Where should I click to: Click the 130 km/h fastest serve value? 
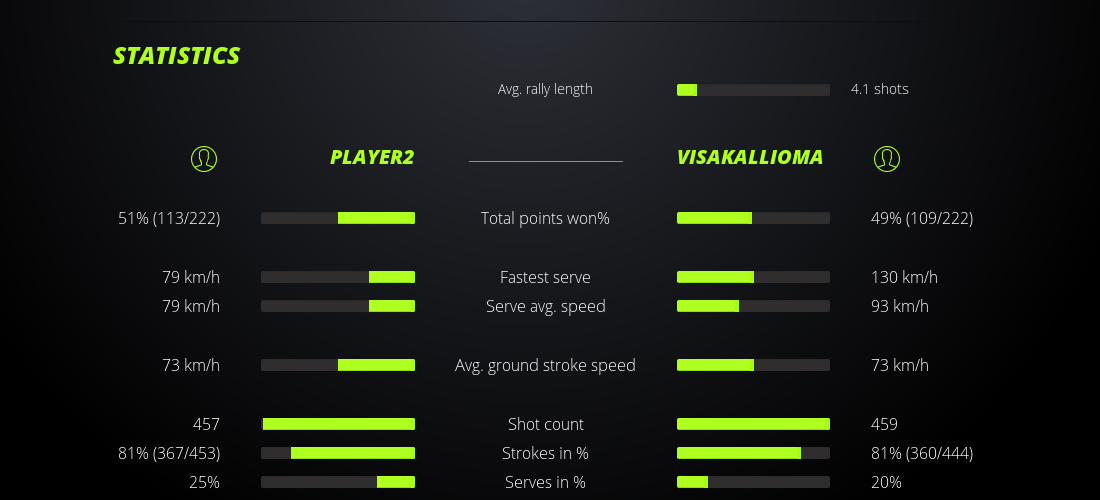904,277
